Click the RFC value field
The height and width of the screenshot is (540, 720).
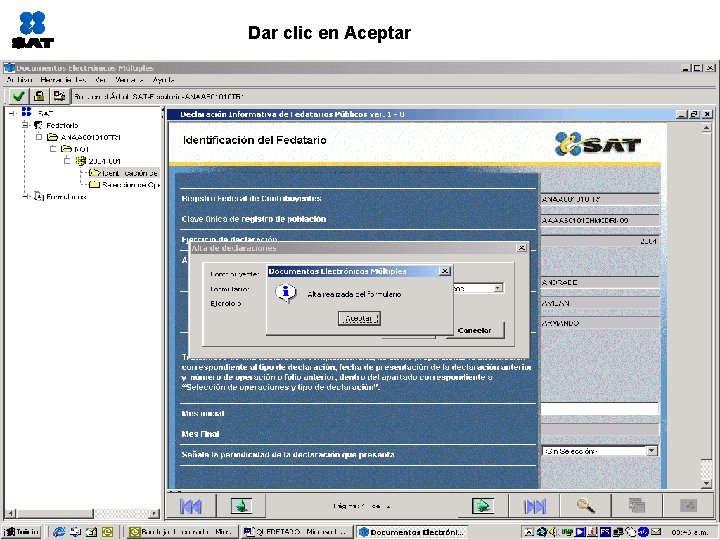(x=600, y=200)
